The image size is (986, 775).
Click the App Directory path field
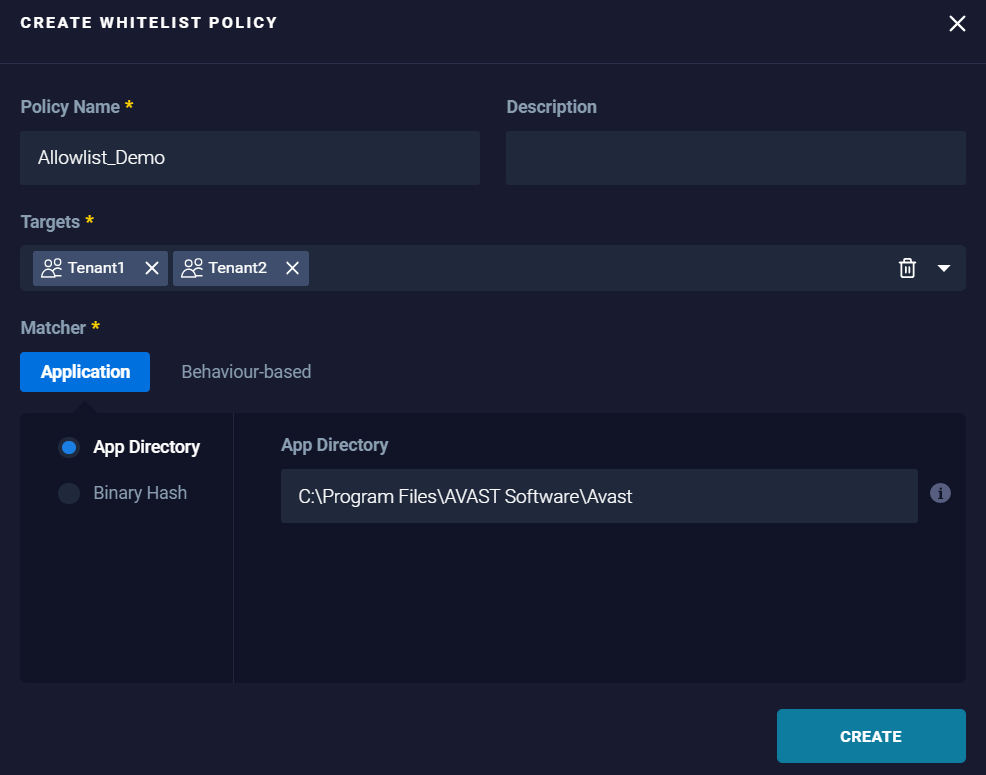(x=598, y=495)
